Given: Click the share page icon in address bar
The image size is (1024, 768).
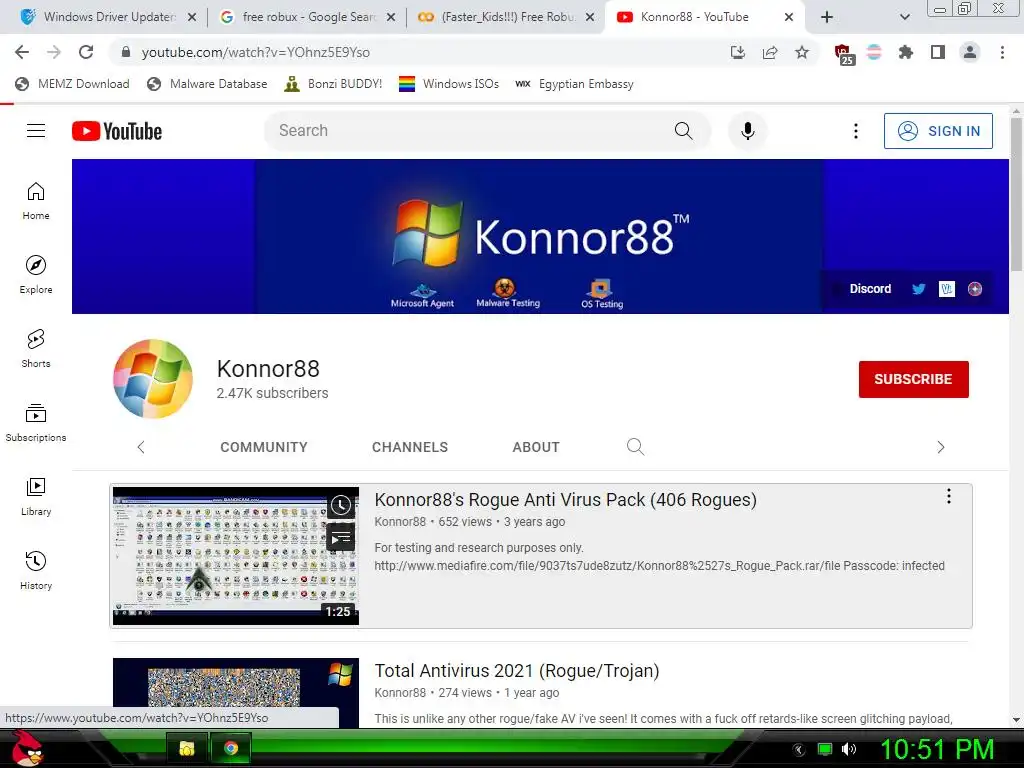Looking at the screenshot, I should (770, 52).
